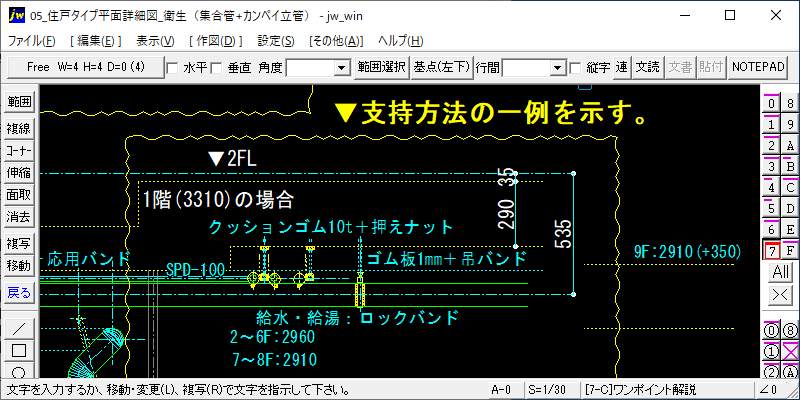800x400 pixels.
Task: Select the circle drawing tool icon
Action: 19,370
